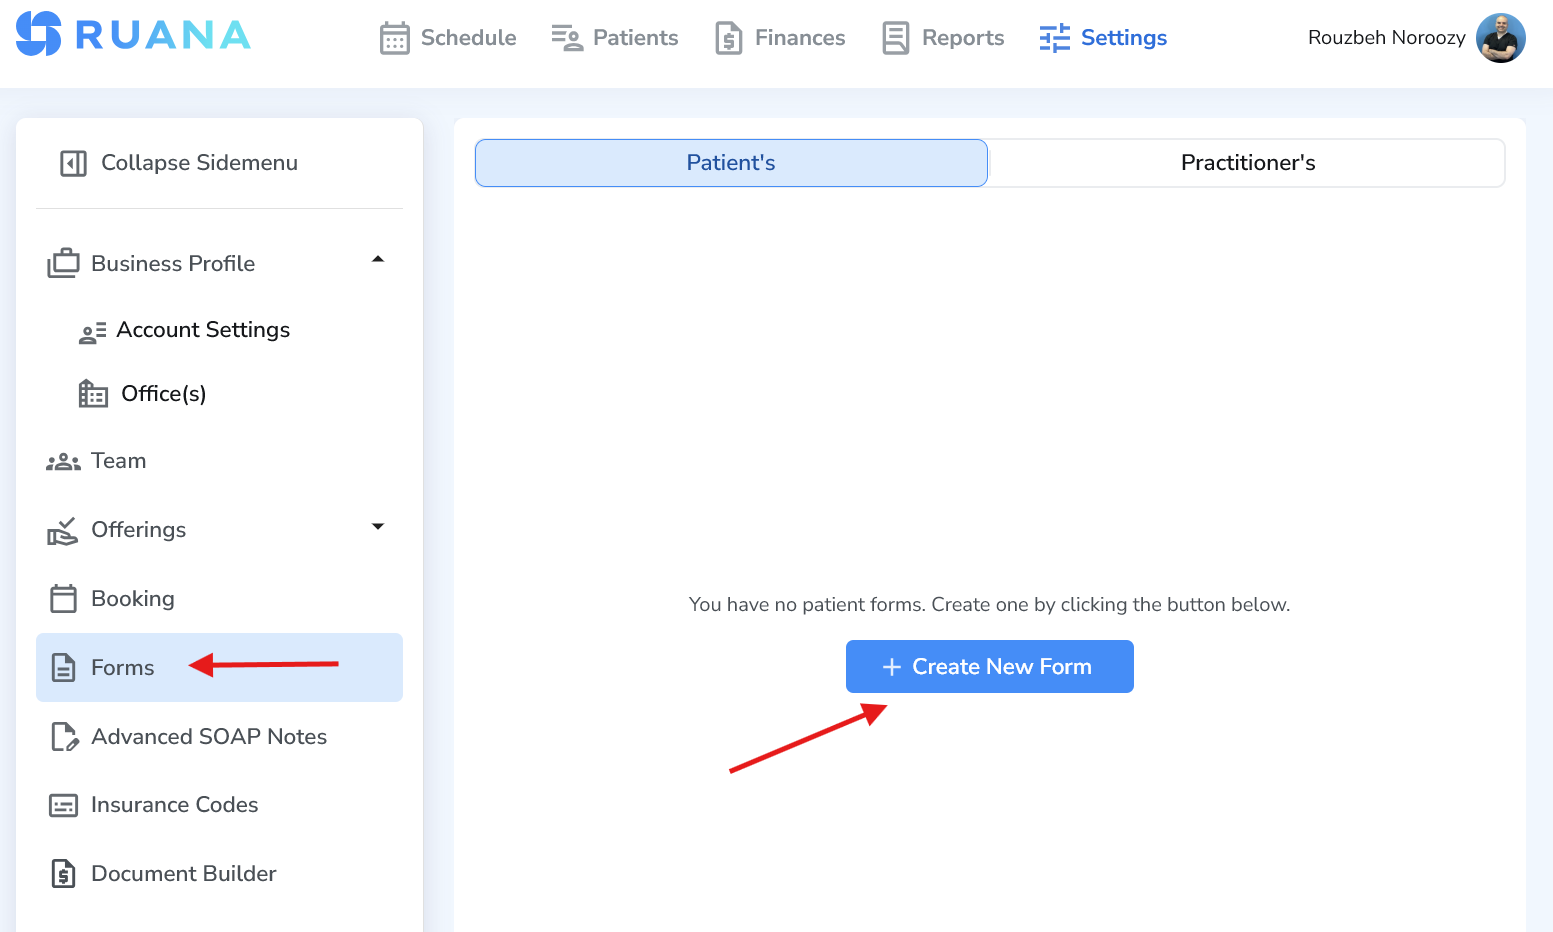This screenshot has height=932, width=1553.
Task: Click the Settings sliders icon
Action: (1054, 38)
